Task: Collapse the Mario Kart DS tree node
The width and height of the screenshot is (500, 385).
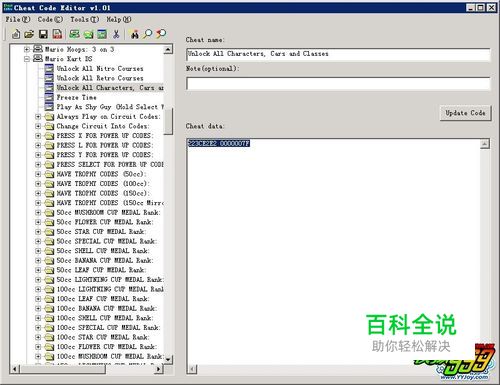Action: 27,59
